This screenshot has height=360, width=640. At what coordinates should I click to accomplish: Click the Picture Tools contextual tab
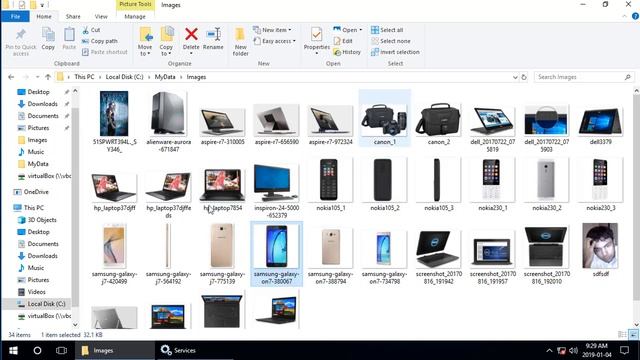(x=135, y=4)
